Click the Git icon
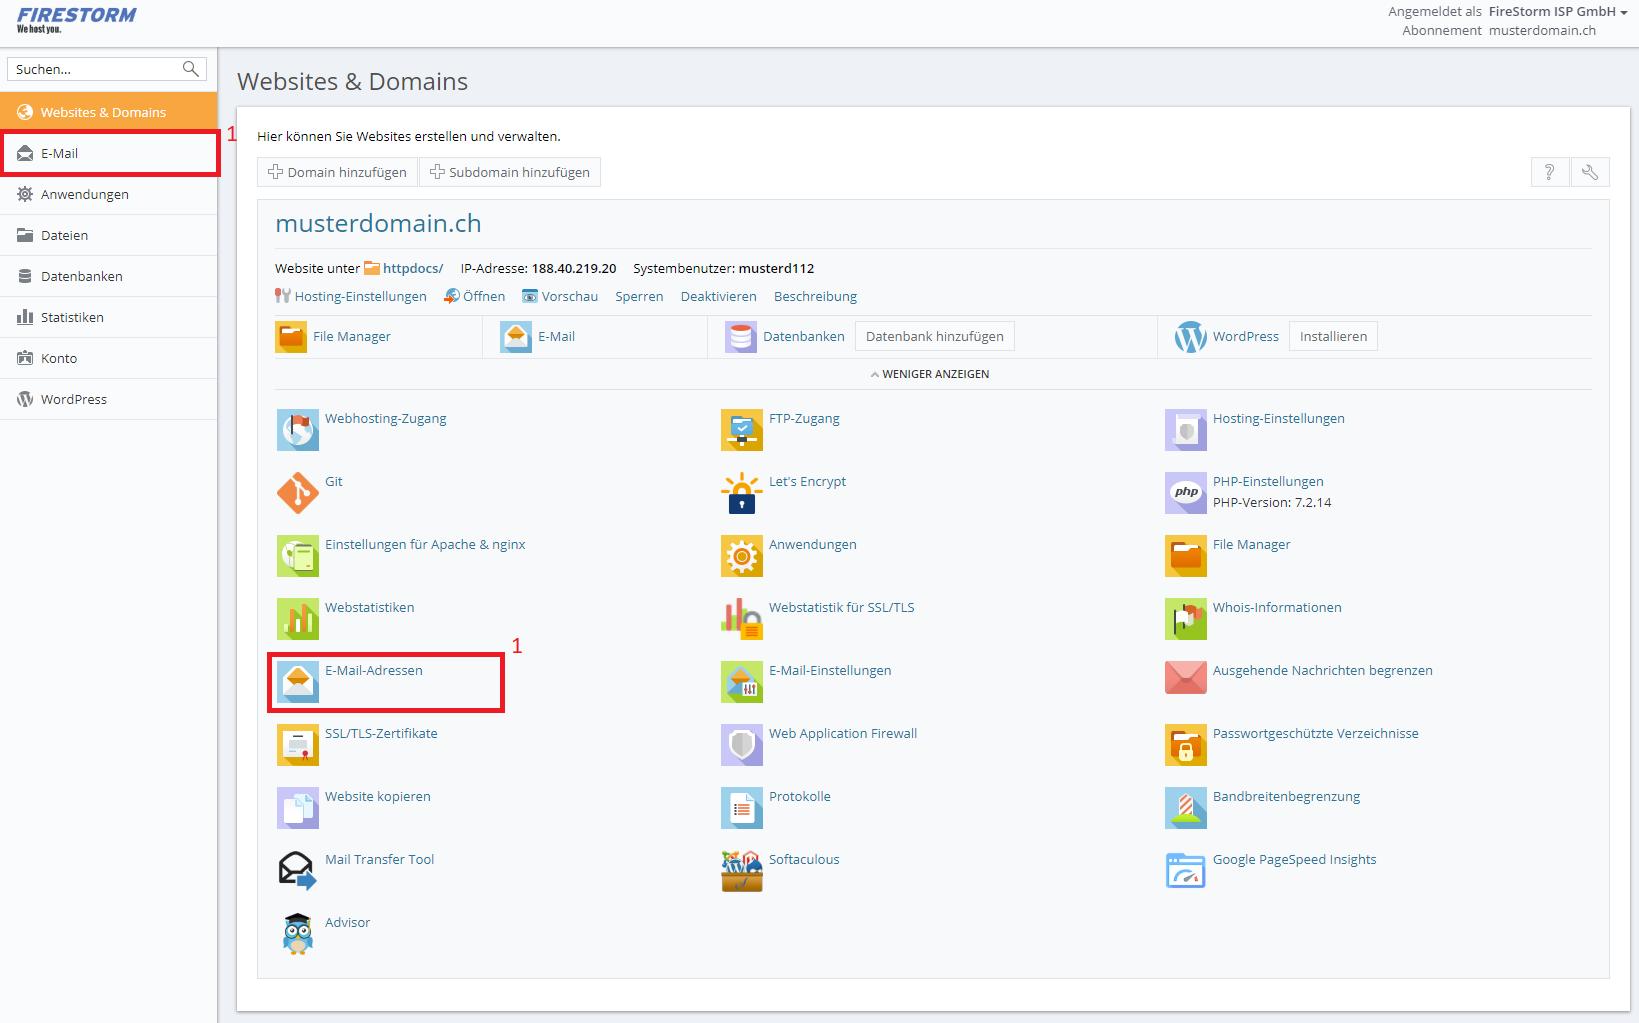The image size is (1639, 1023). (x=297, y=493)
